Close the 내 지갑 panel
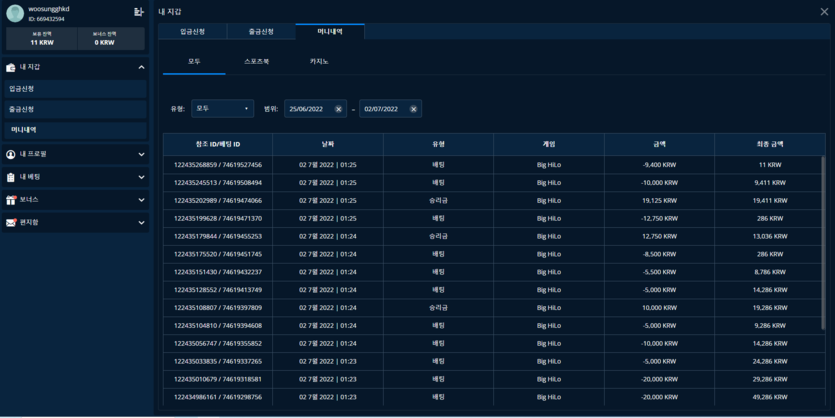This screenshot has height=418, width=835. (824, 12)
